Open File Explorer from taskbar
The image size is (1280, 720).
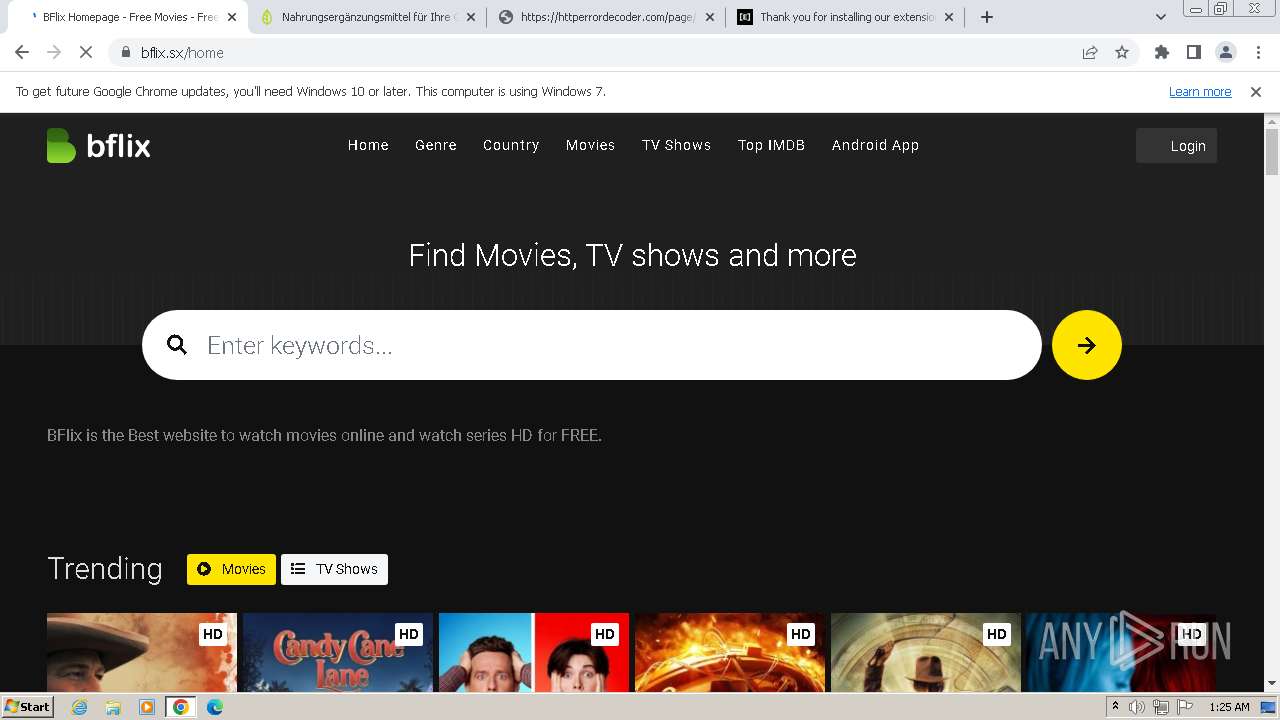pyautogui.click(x=113, y=707)
